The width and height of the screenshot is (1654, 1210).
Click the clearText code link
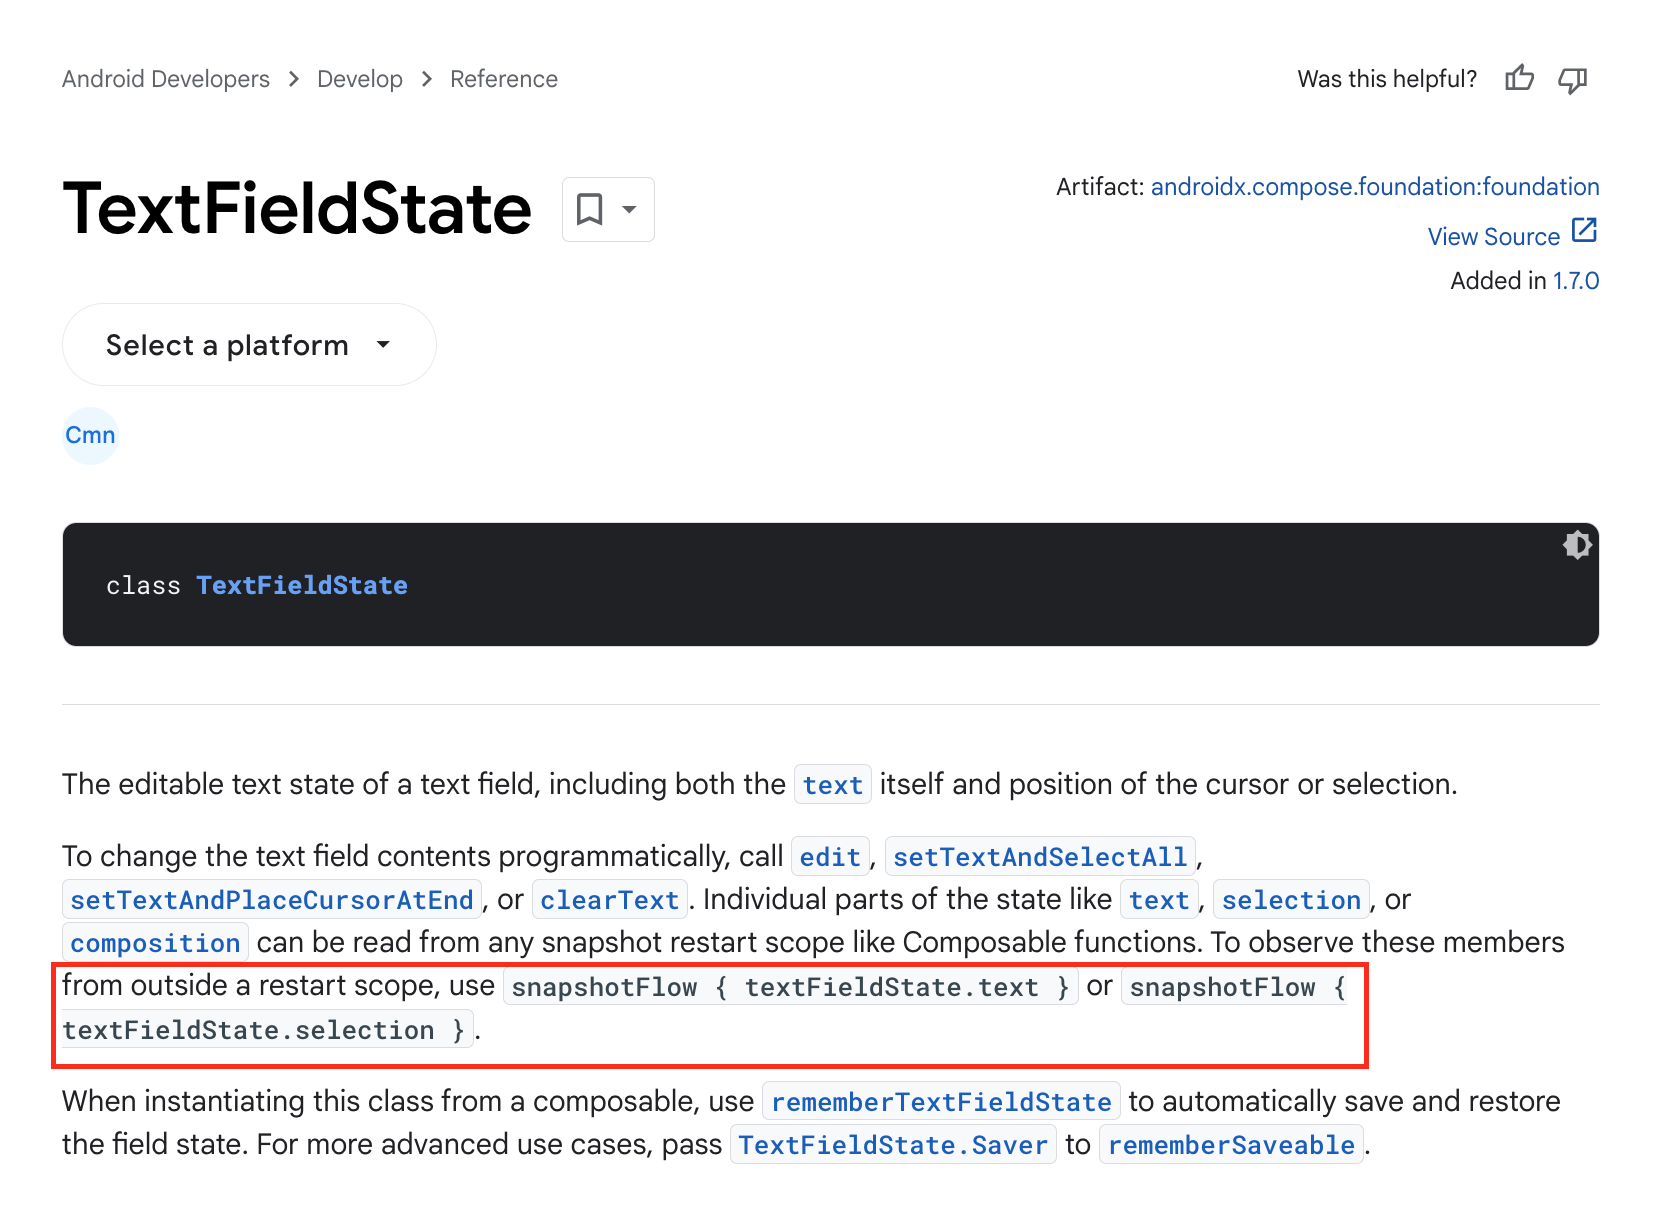pyautogui.click(x=610, y=900)
